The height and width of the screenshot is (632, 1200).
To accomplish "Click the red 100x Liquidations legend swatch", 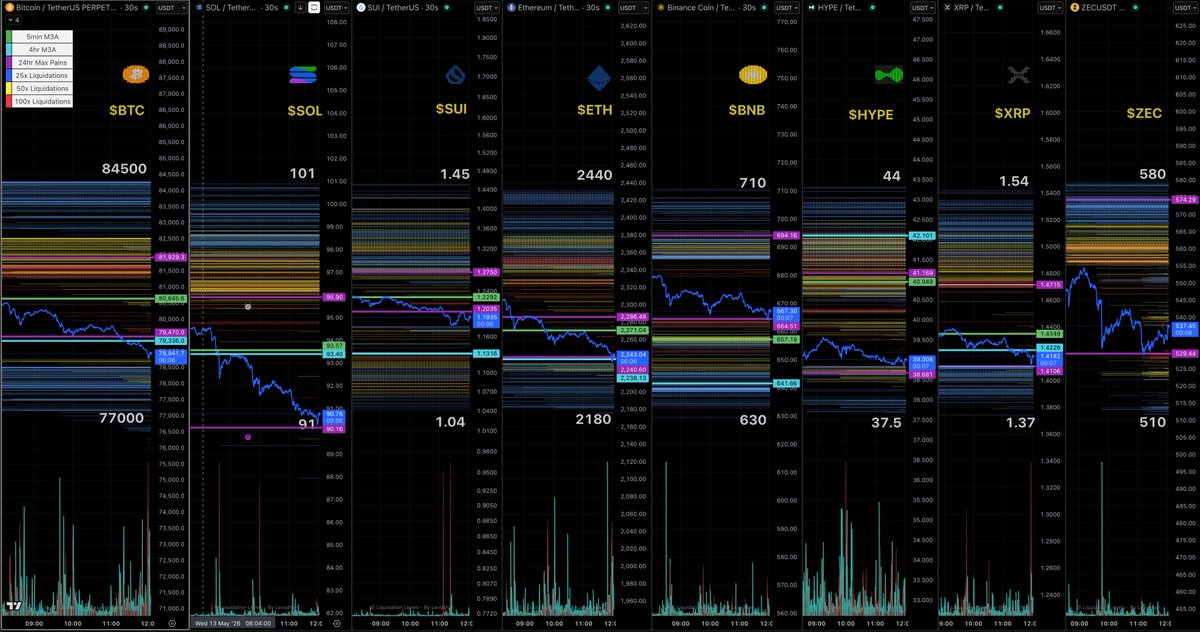I will coord(9,101).
